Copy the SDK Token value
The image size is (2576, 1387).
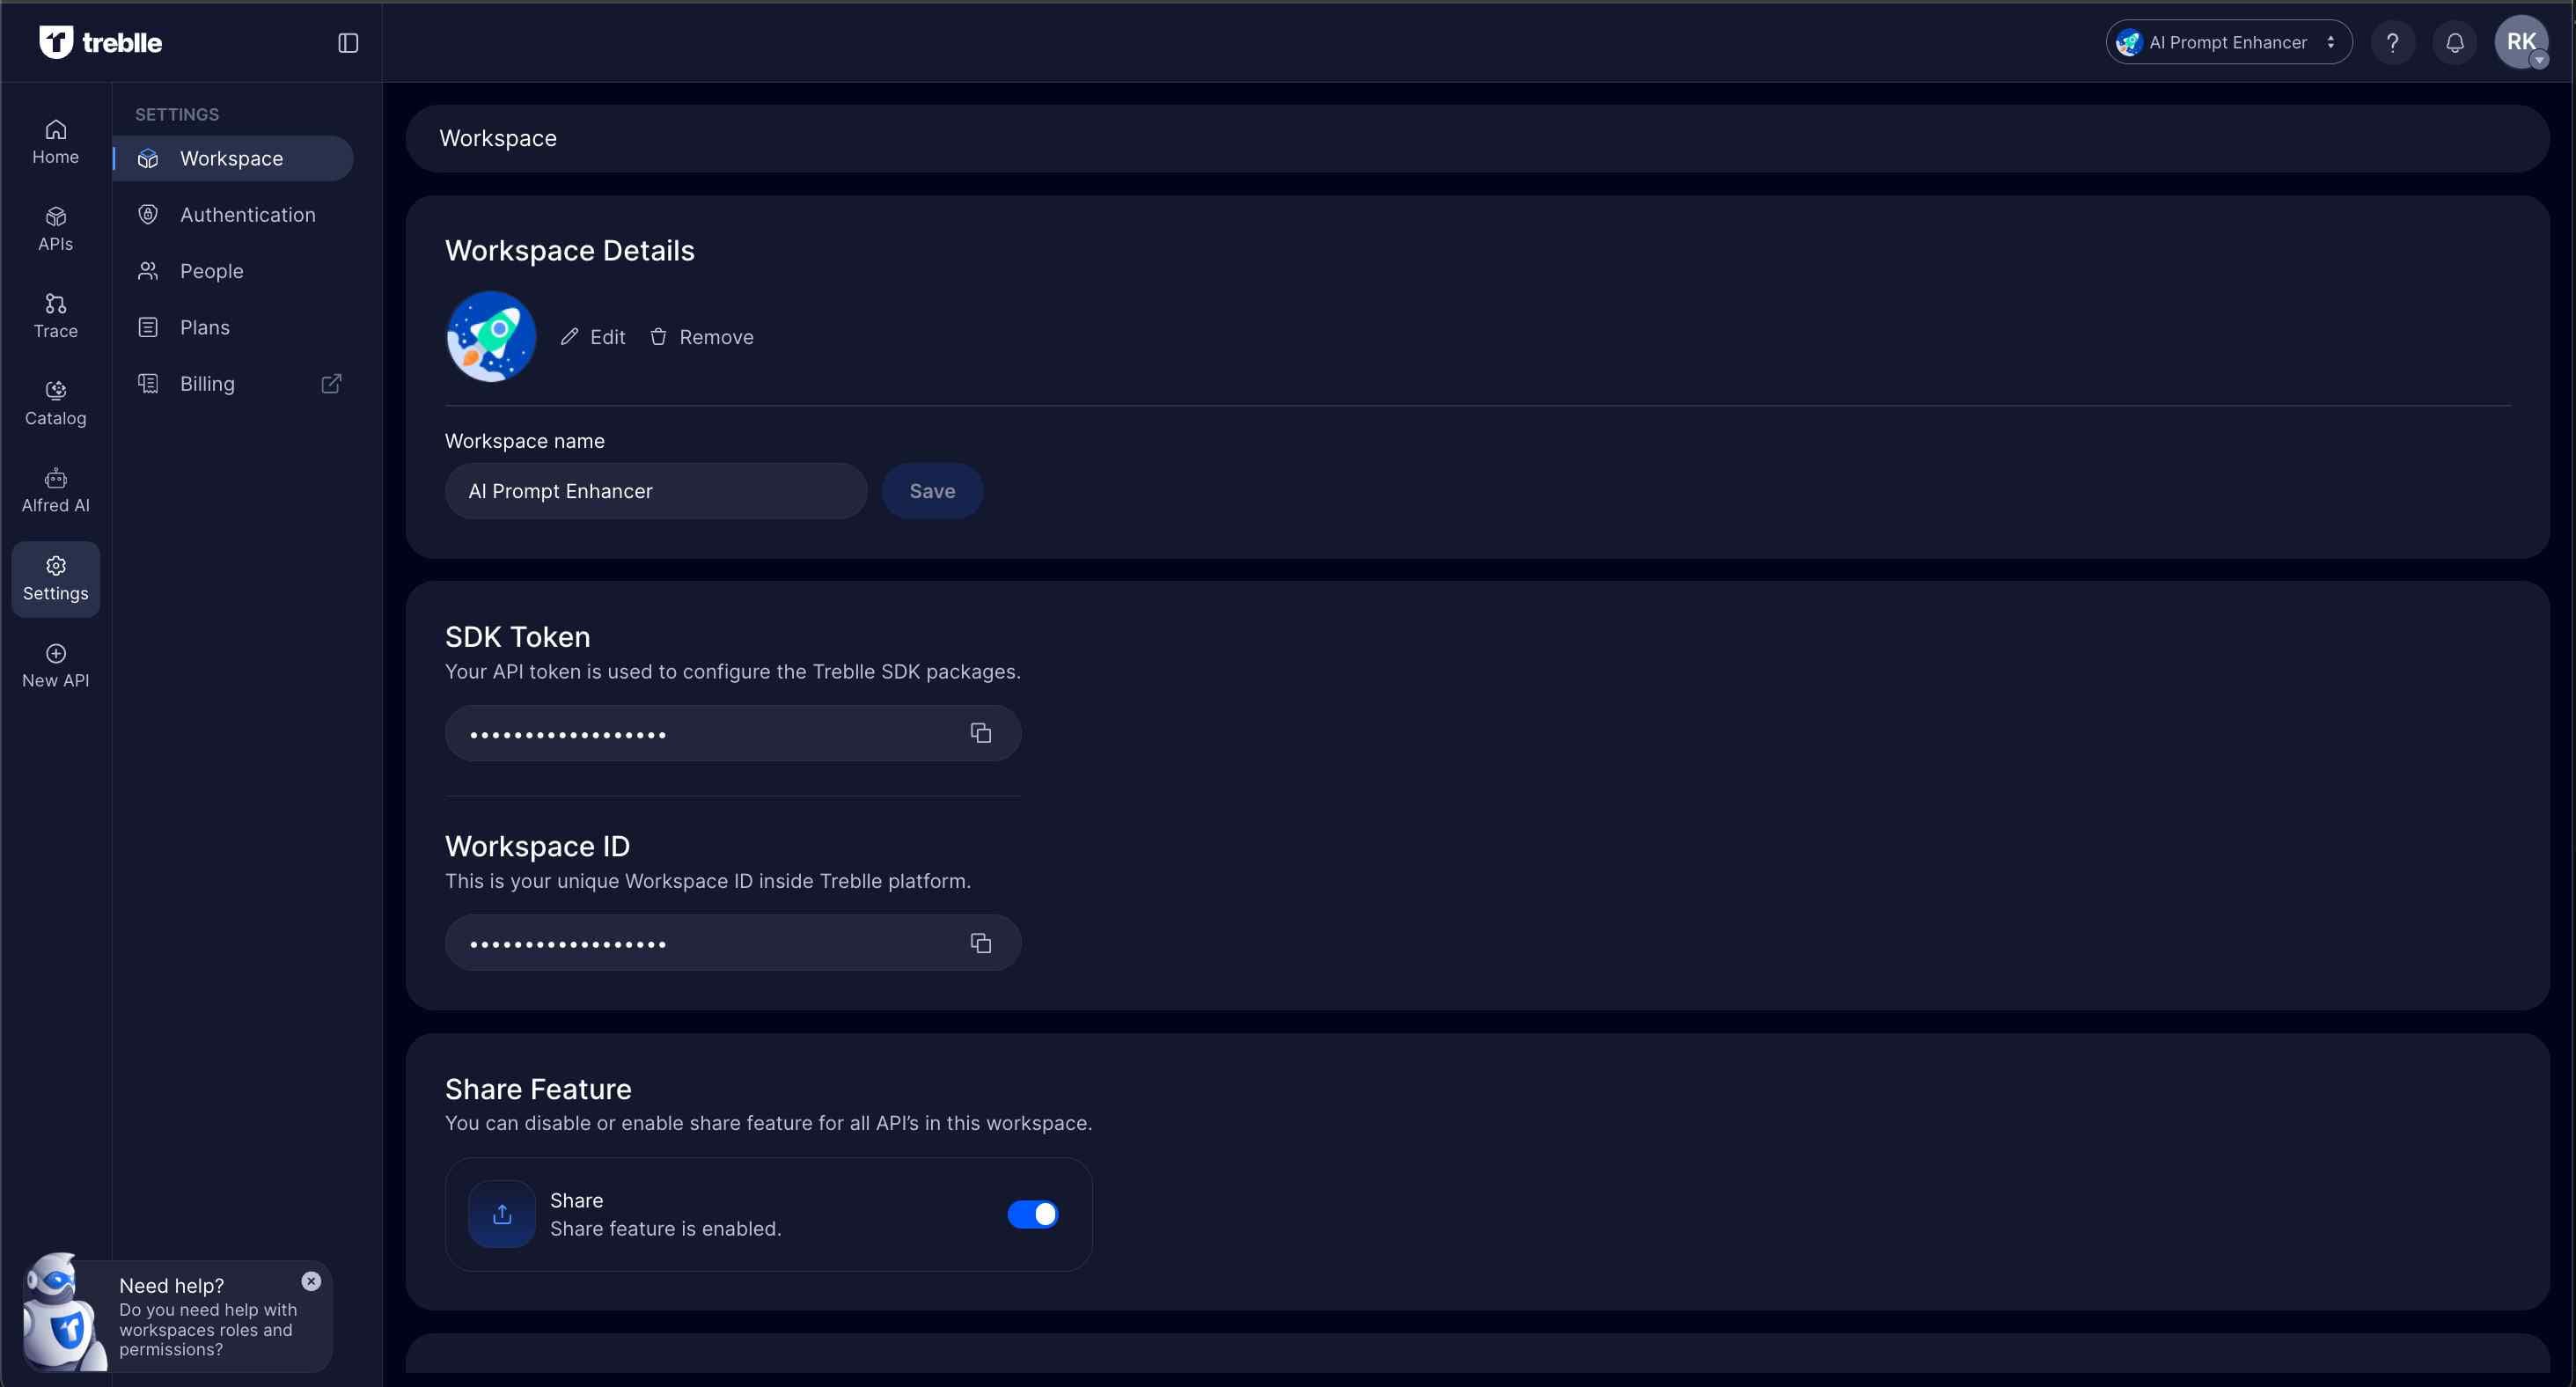coord(980,733)
